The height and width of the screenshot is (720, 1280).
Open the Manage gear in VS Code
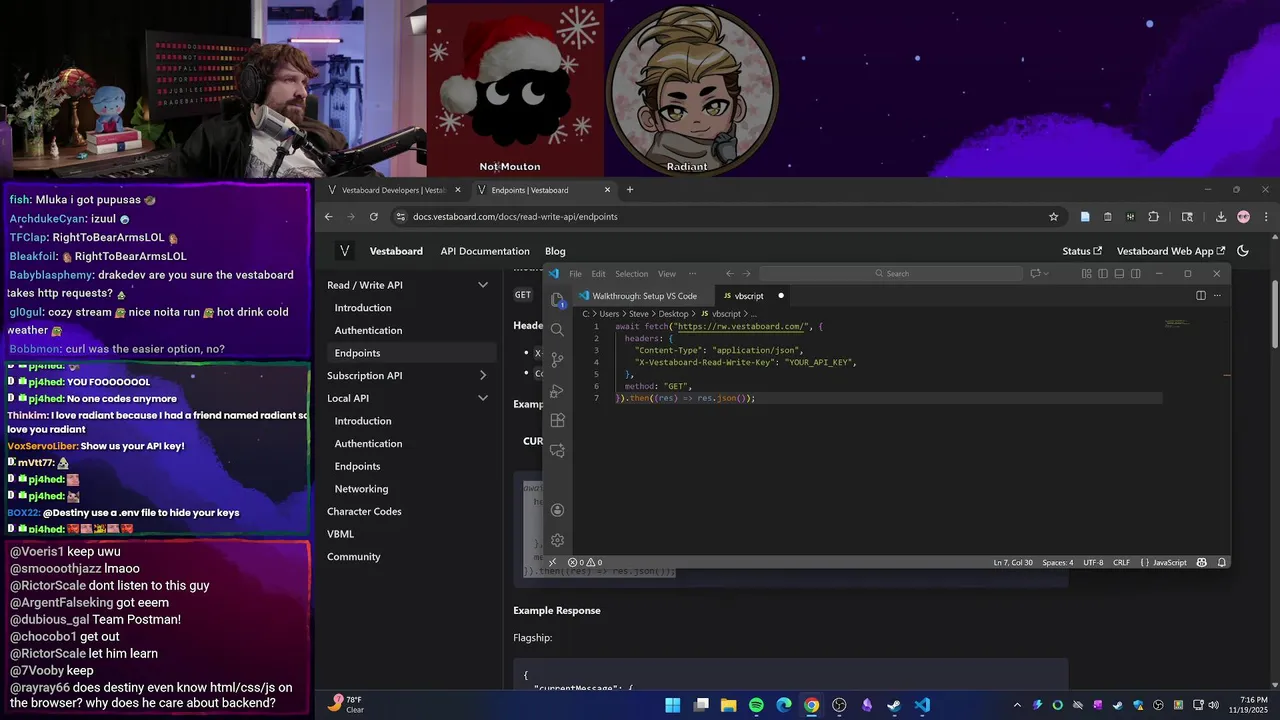pos(557,540)
